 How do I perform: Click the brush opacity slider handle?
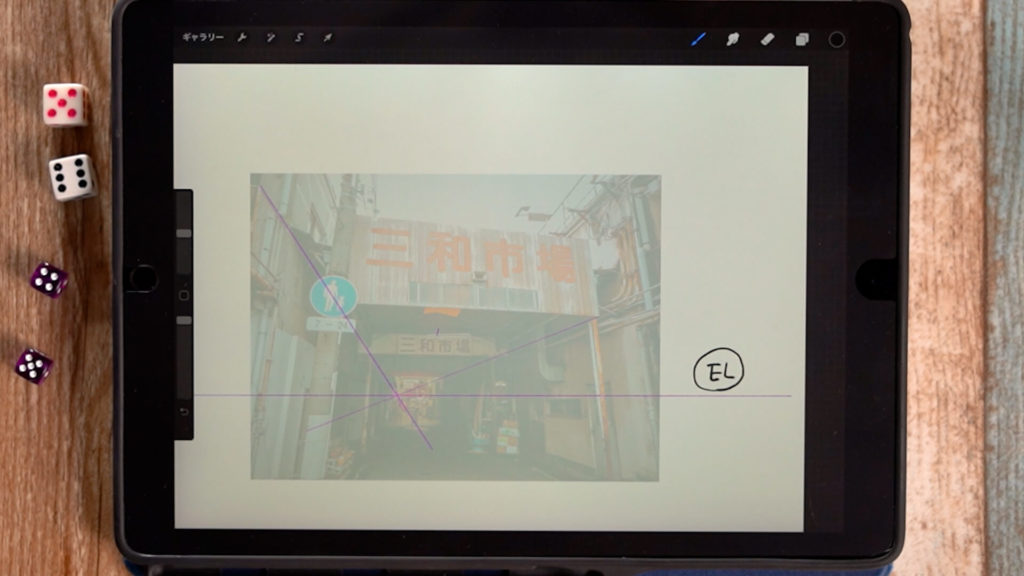coord(184,320)
